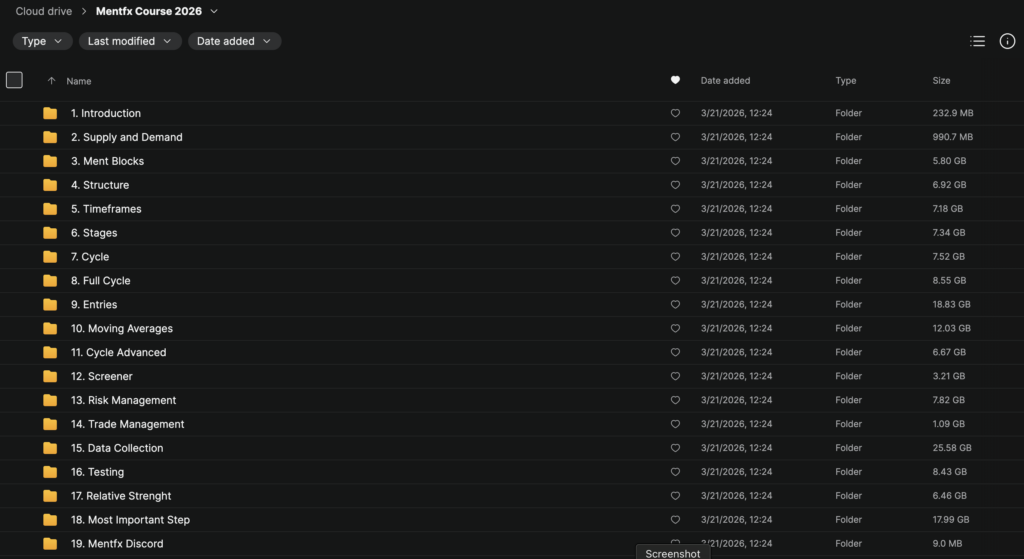
Task: Open the Type filter dropdown
Action: click(42, 41)
